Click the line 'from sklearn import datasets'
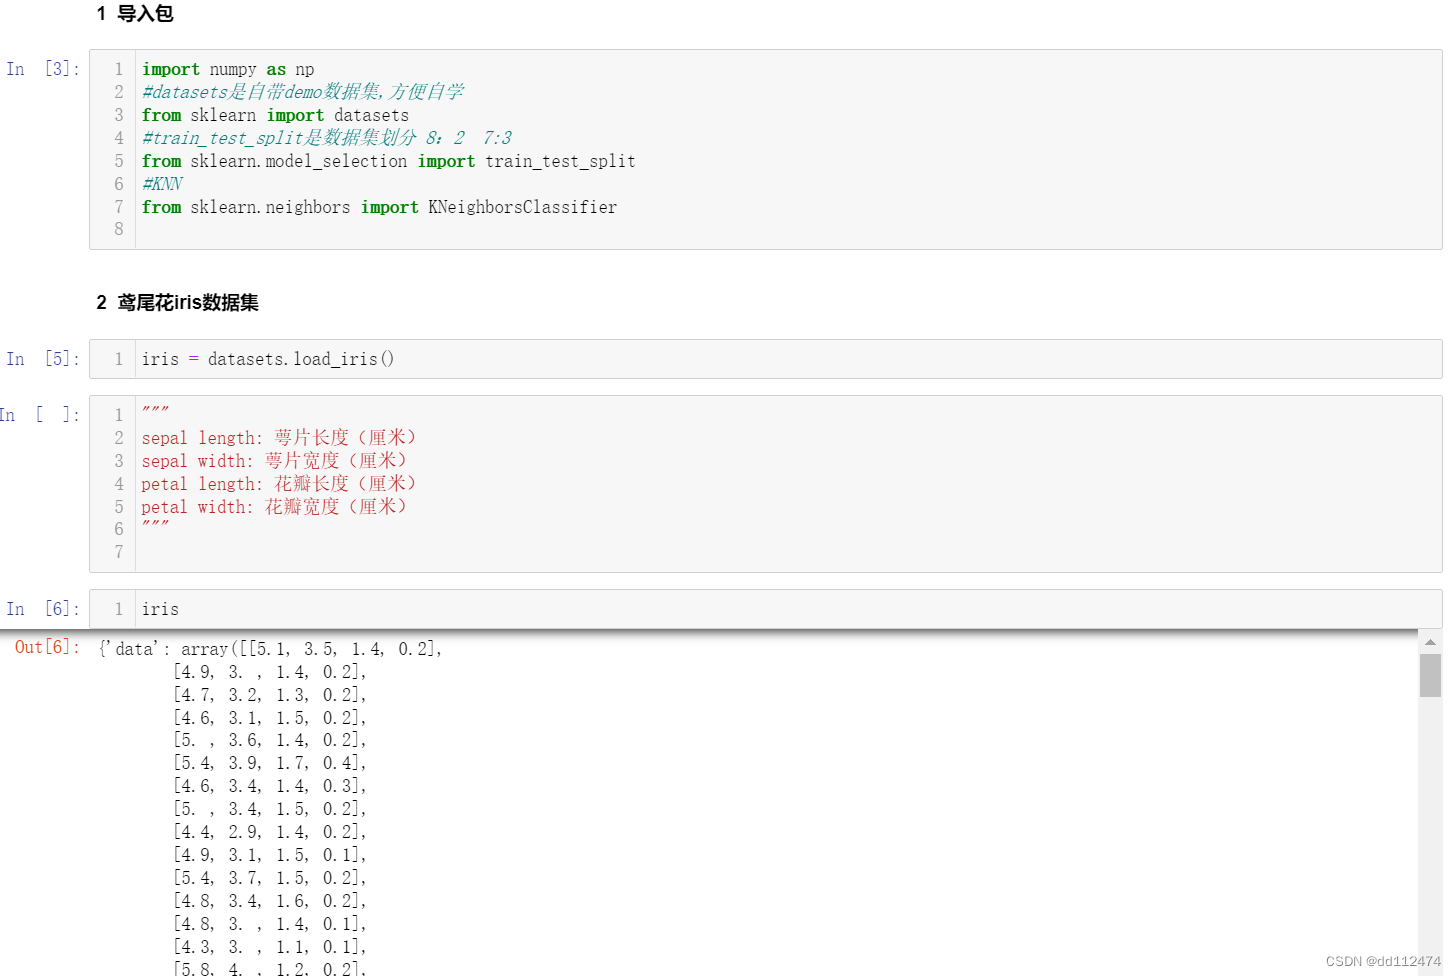Viewport: 1456px width, 976px height. click(x=275, y=115)
